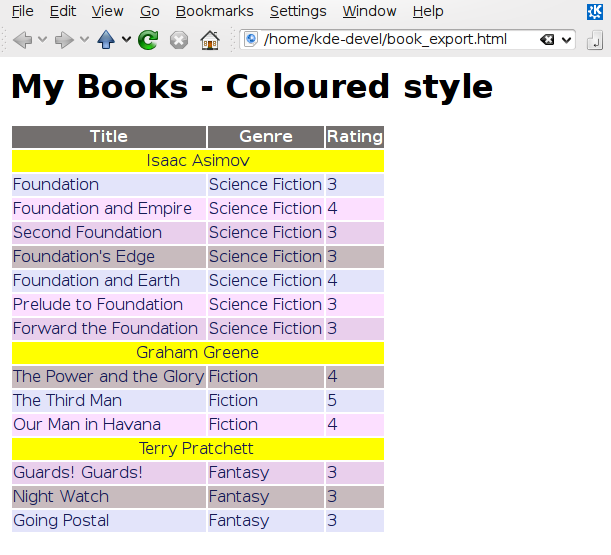Click the Go button right of location bar
Screen dimensions: 611x555
pyautogui.click(x=595, y=40)
